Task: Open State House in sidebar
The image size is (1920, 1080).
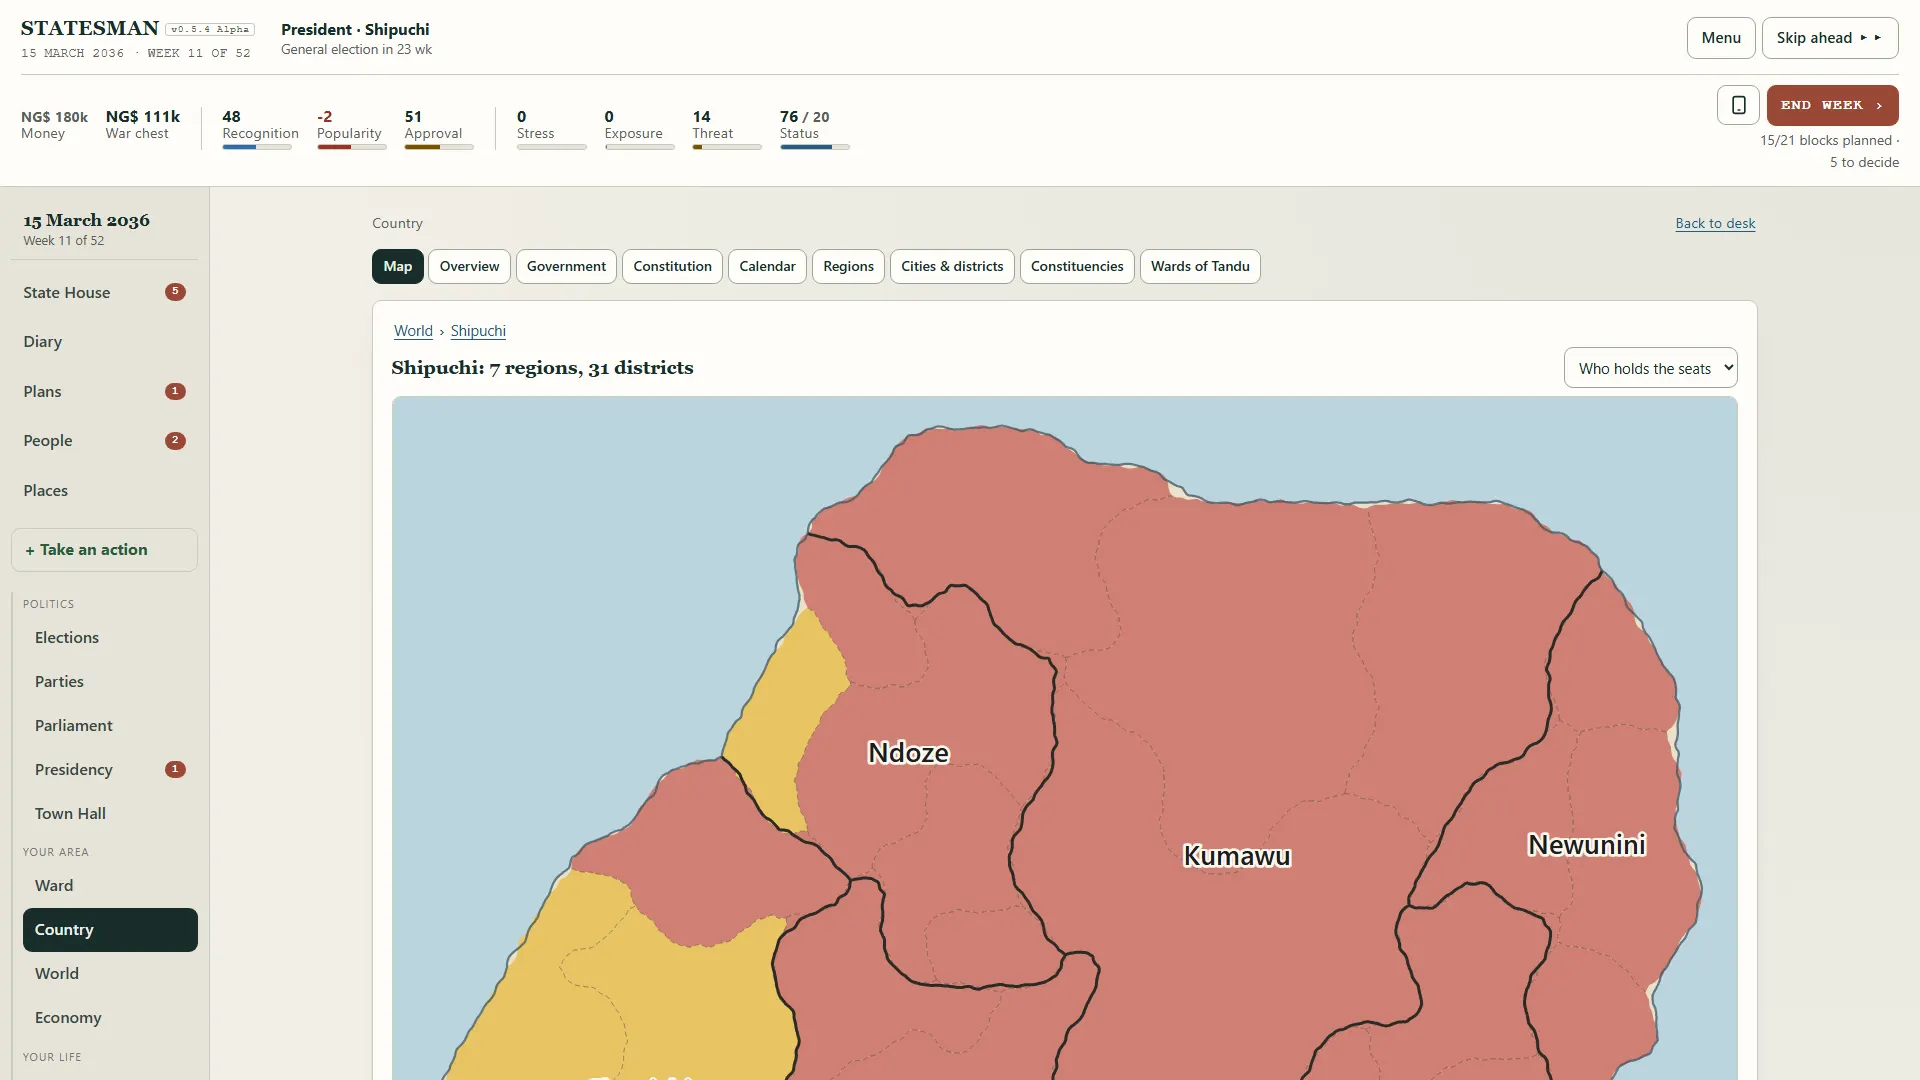Action: click(x=104, y=292)
